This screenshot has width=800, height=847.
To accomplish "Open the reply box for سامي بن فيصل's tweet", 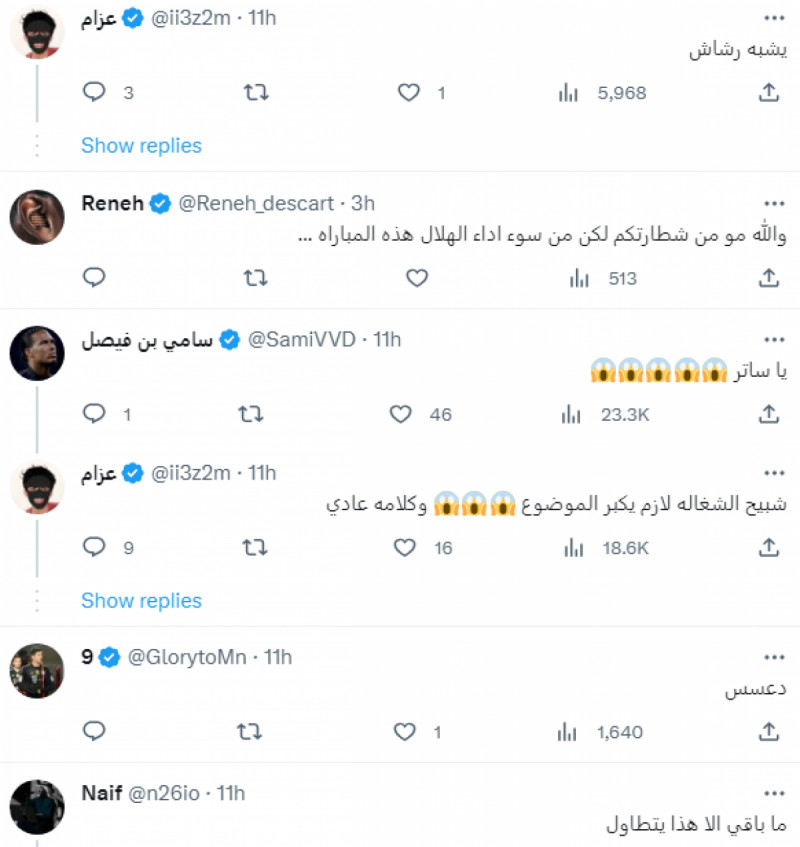I will coord(94,413).
